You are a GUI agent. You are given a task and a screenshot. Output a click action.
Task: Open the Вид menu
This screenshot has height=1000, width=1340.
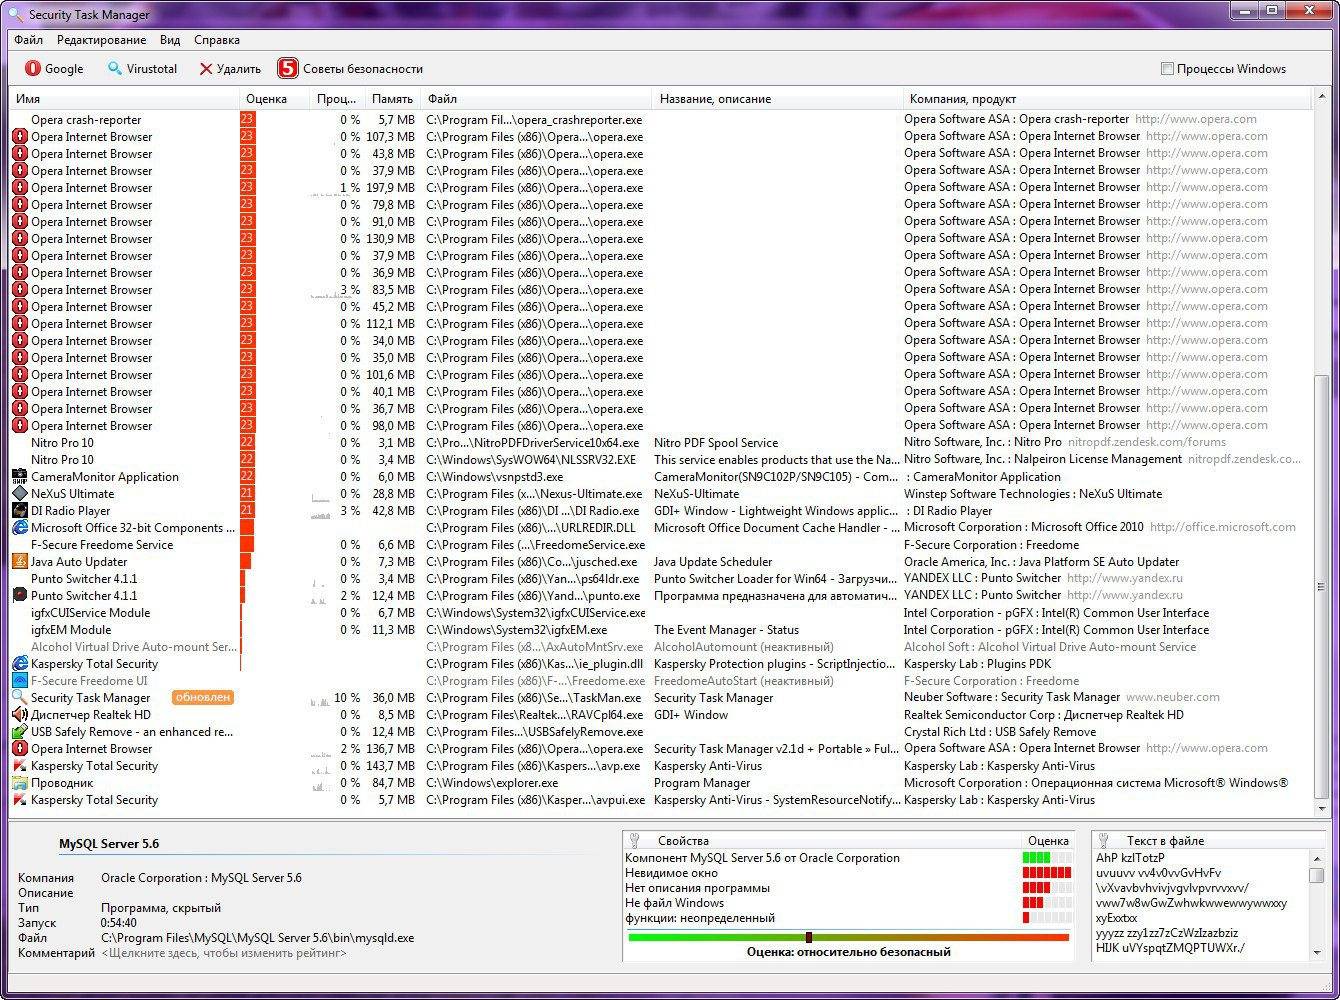click(x=170, y=40)
